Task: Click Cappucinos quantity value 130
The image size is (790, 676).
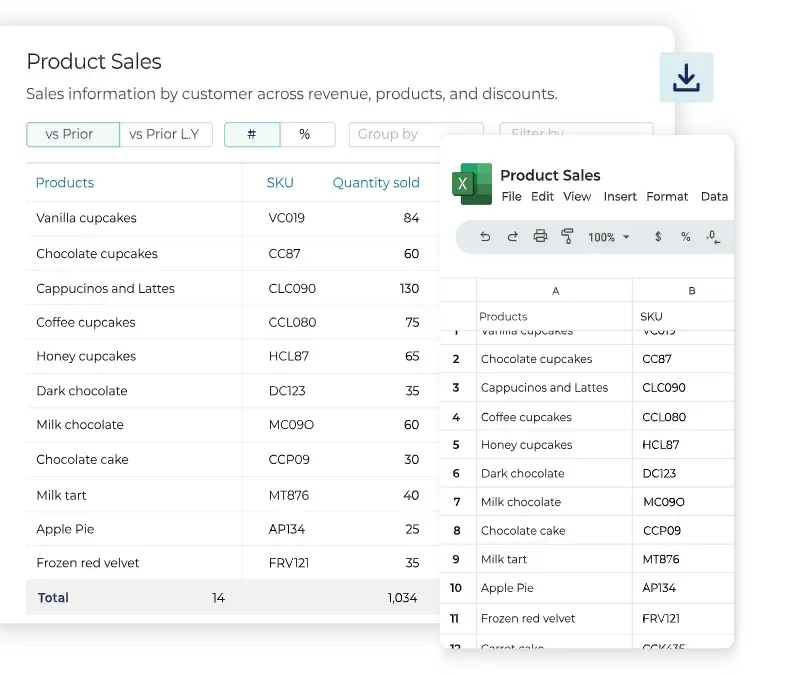Action: pyautogui.click(x=409, y=289)
